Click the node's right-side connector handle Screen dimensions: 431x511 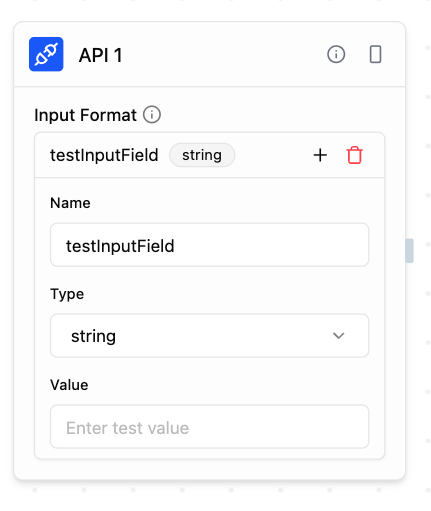pos(409,251)
